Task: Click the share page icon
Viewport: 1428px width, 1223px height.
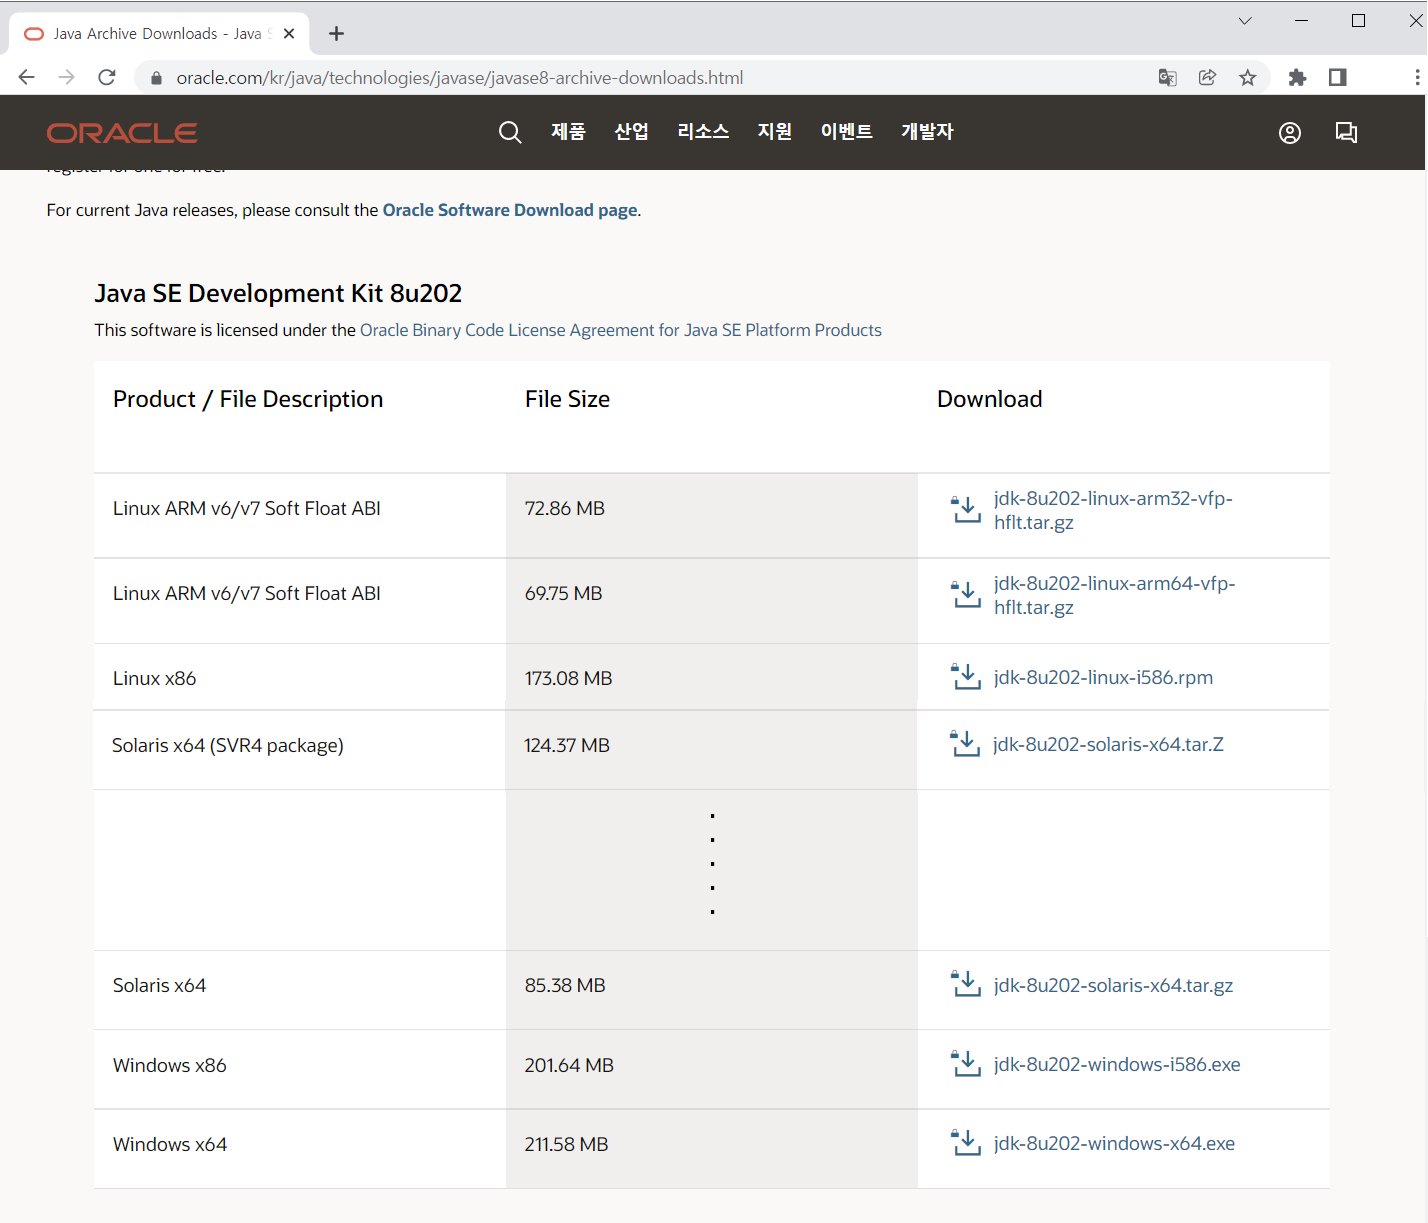Action: click(x=1207, y=77)
